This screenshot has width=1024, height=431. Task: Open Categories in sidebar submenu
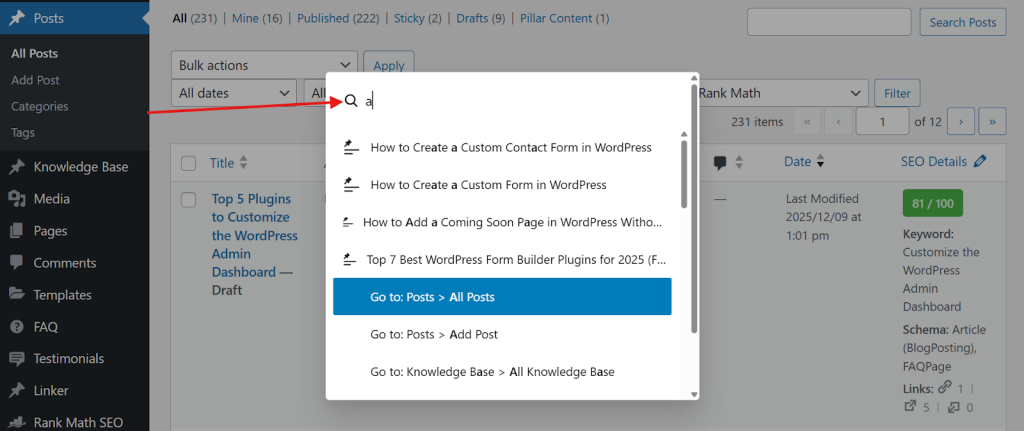click(x=39, y=106)
